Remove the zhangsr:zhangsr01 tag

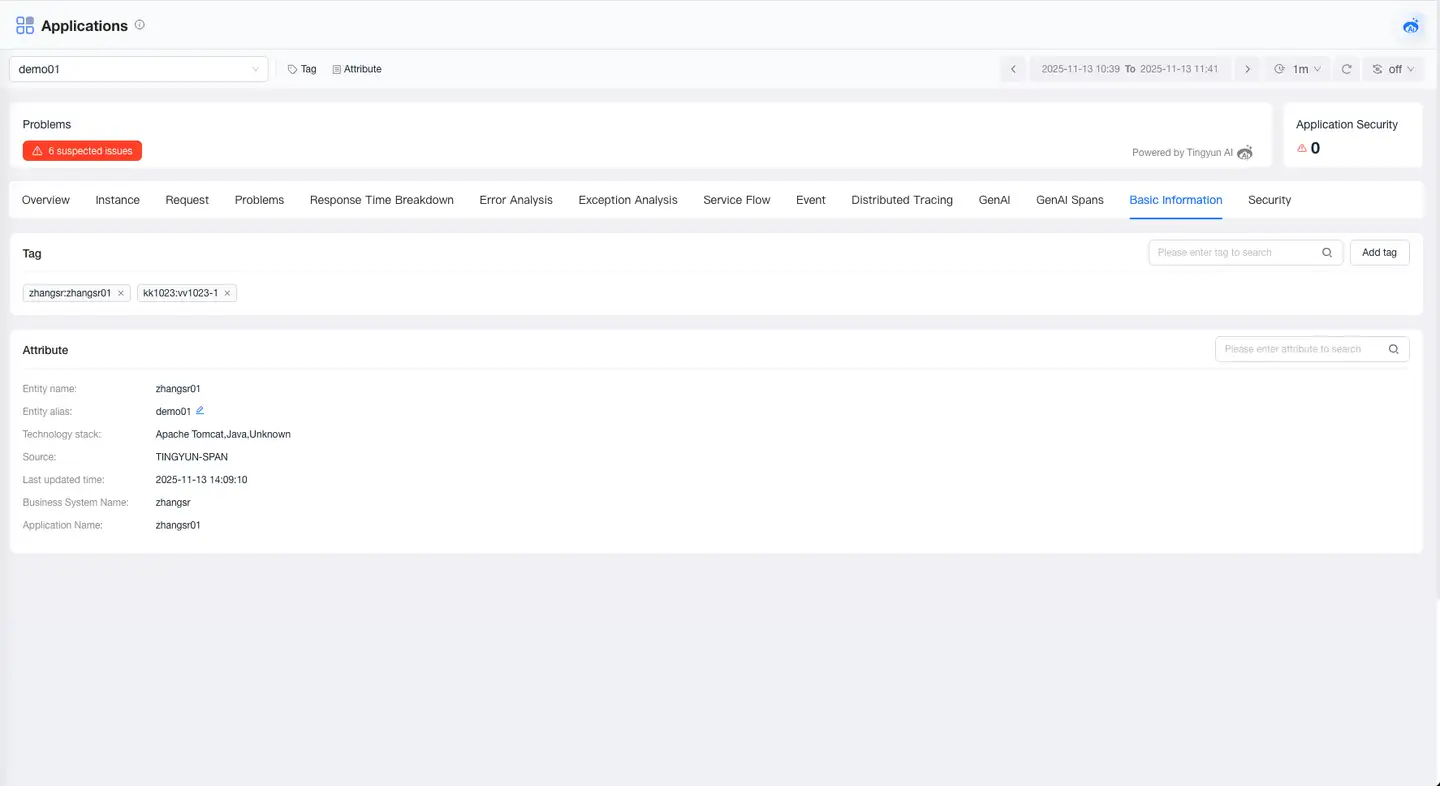click(121, 293)
